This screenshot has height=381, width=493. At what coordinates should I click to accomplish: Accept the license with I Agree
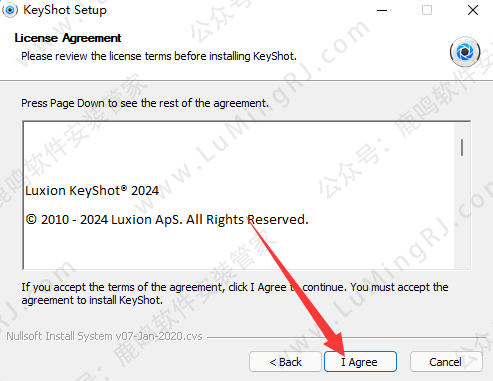tap(360, 362)
